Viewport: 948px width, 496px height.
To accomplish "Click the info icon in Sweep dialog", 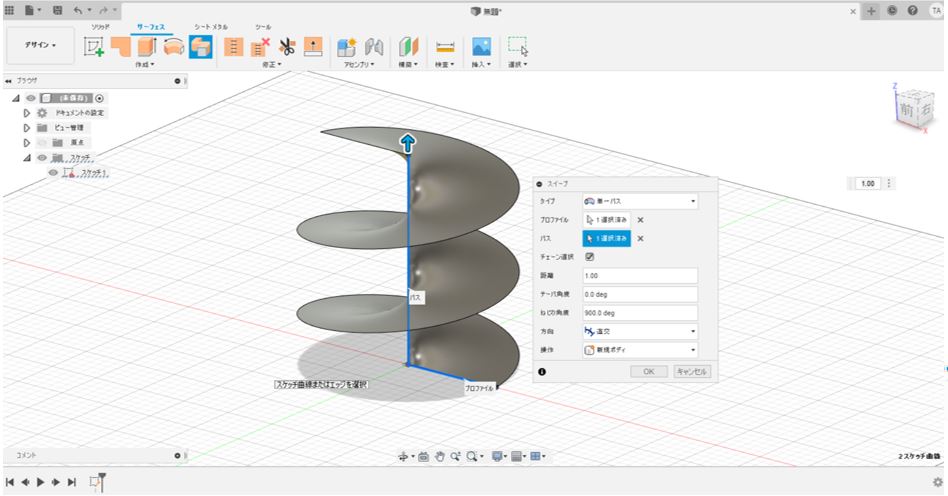I will point(542,371).
